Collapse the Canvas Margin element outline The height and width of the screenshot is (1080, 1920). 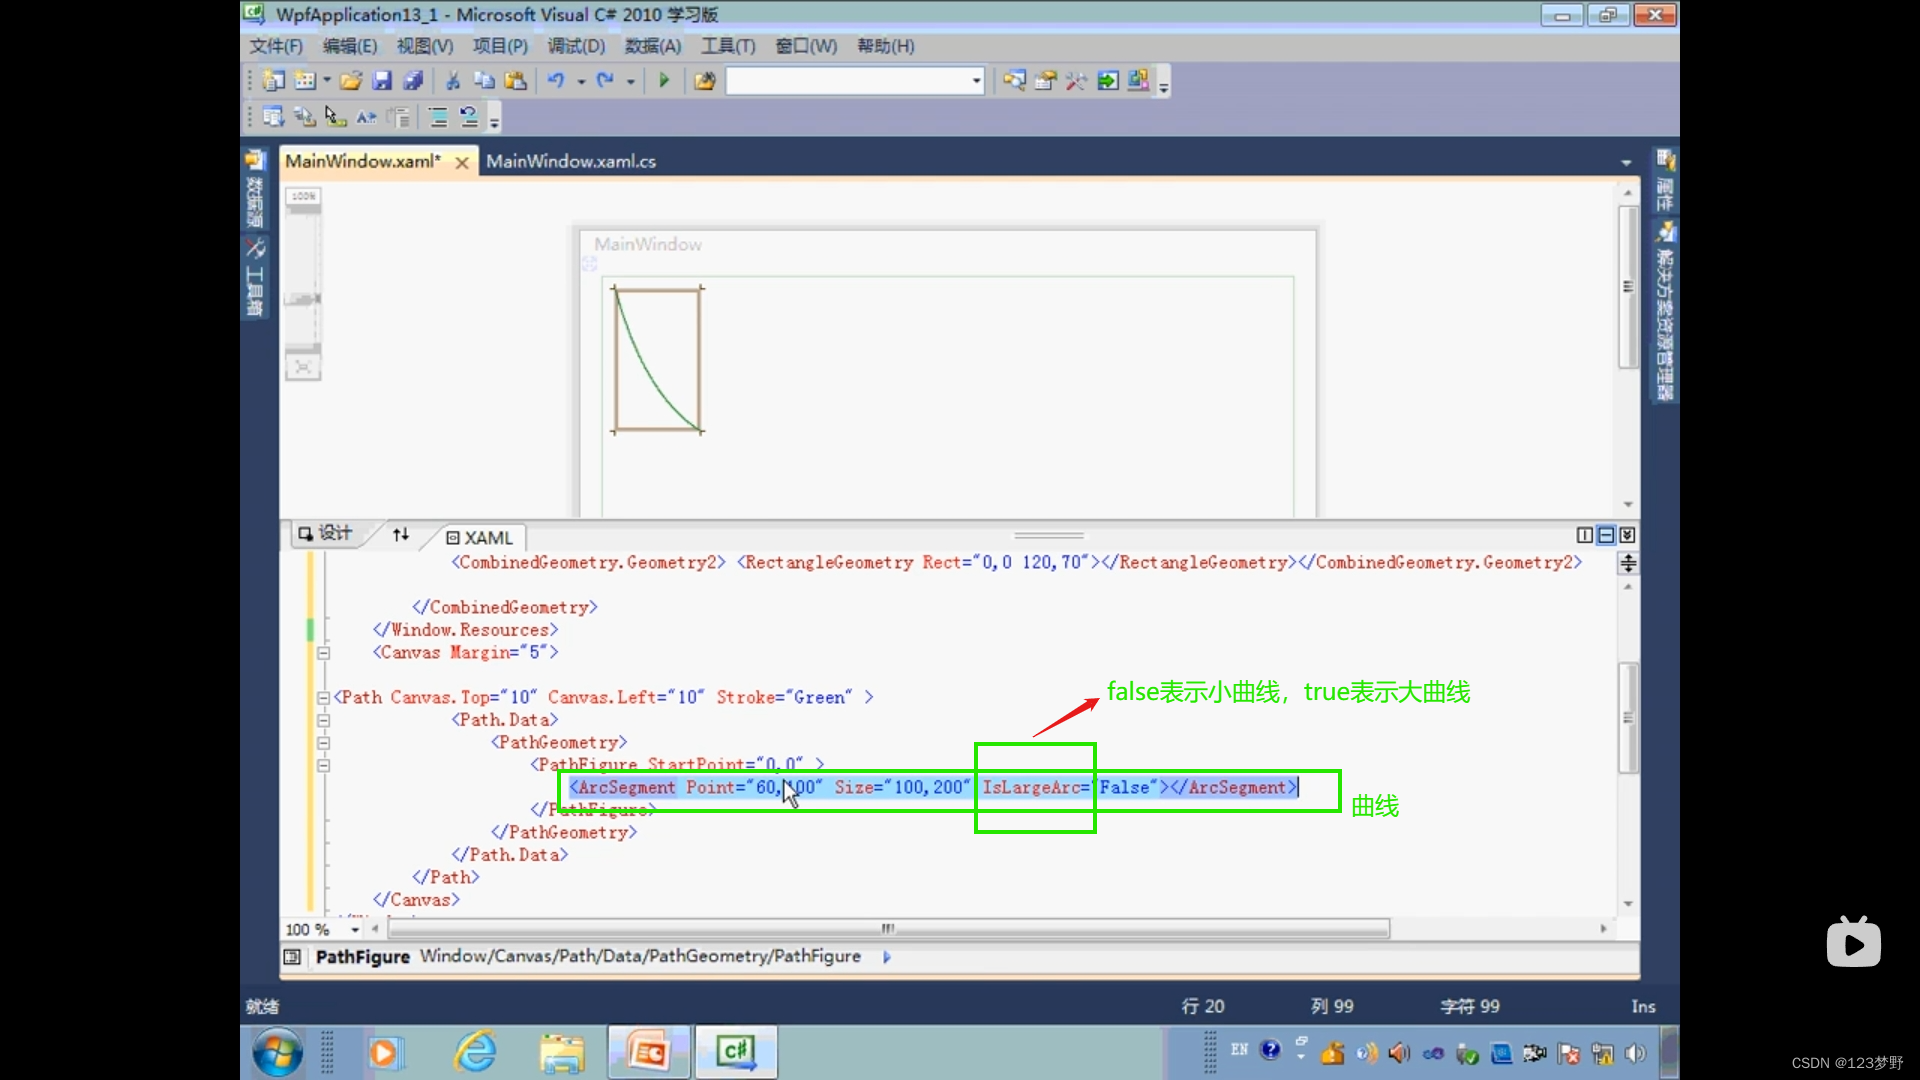pos(323,653)
